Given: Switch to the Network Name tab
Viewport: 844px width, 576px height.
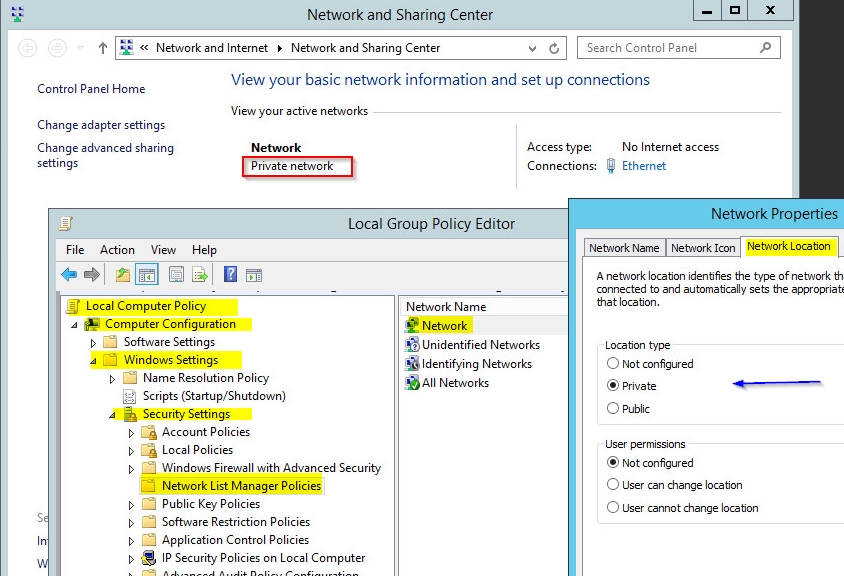Looking at the screenshot, I should (x=624, y=248).
